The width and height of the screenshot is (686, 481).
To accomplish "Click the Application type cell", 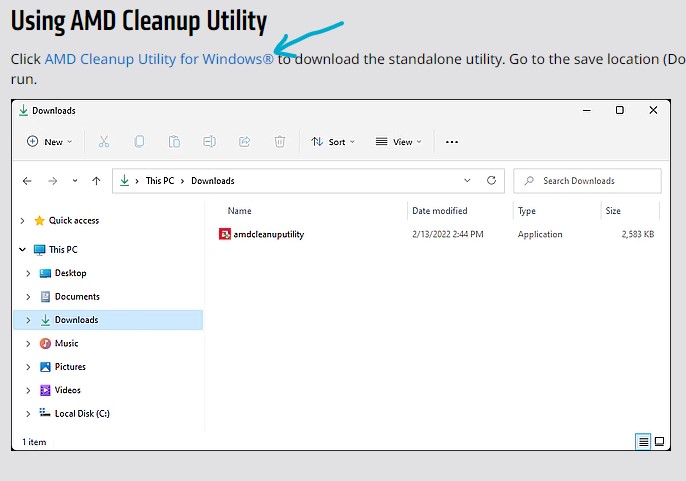I will 540,235.
